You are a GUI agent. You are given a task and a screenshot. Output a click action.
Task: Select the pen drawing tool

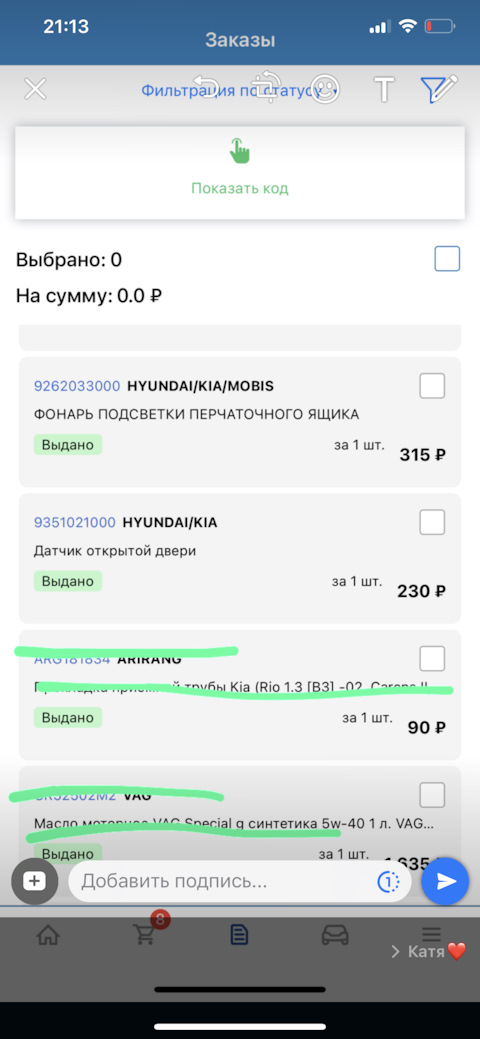click(439, 89)
